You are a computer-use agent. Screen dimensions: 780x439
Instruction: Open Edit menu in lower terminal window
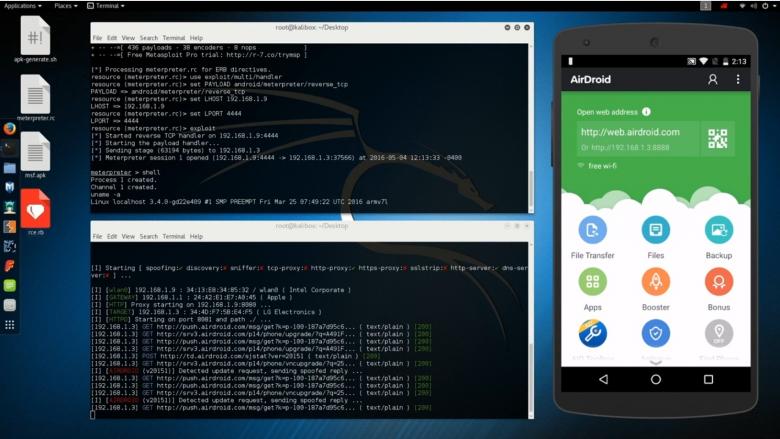click(112, 236)
